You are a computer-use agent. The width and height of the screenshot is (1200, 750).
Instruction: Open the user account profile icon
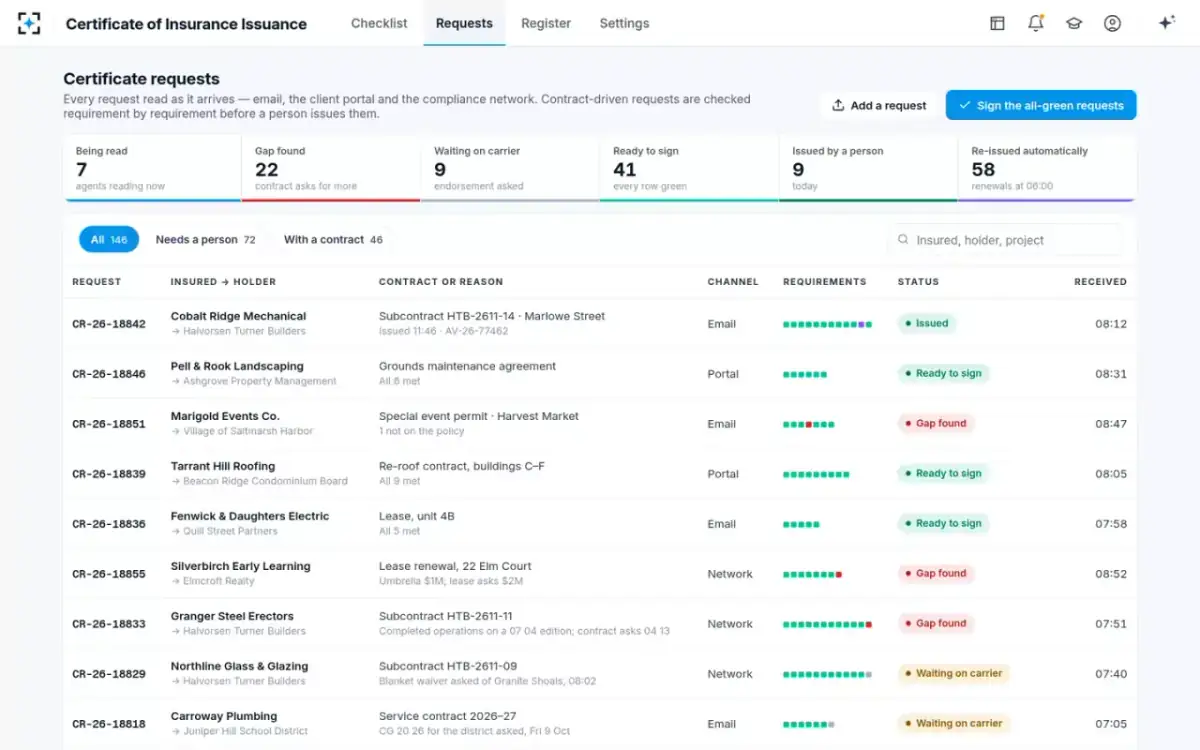point(1112,23)
